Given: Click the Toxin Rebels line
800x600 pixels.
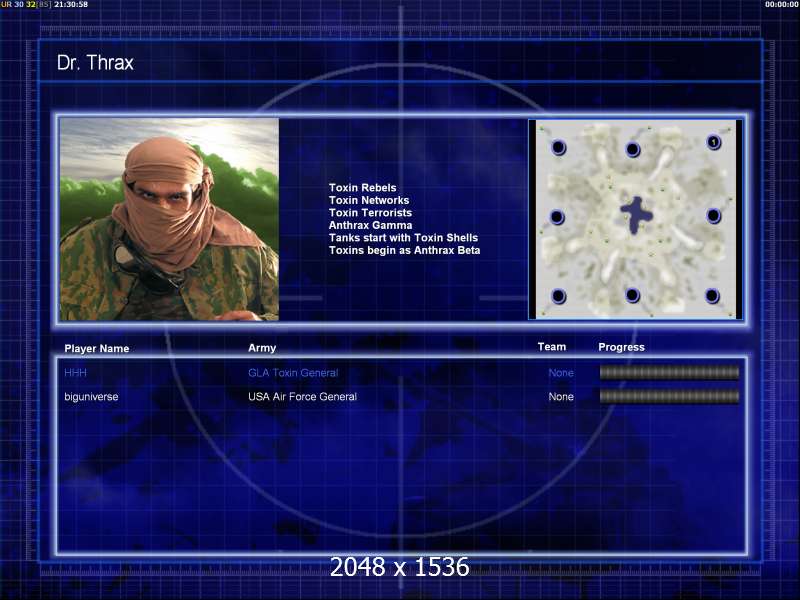Looking at the screenshot, I should pos(362,188).
